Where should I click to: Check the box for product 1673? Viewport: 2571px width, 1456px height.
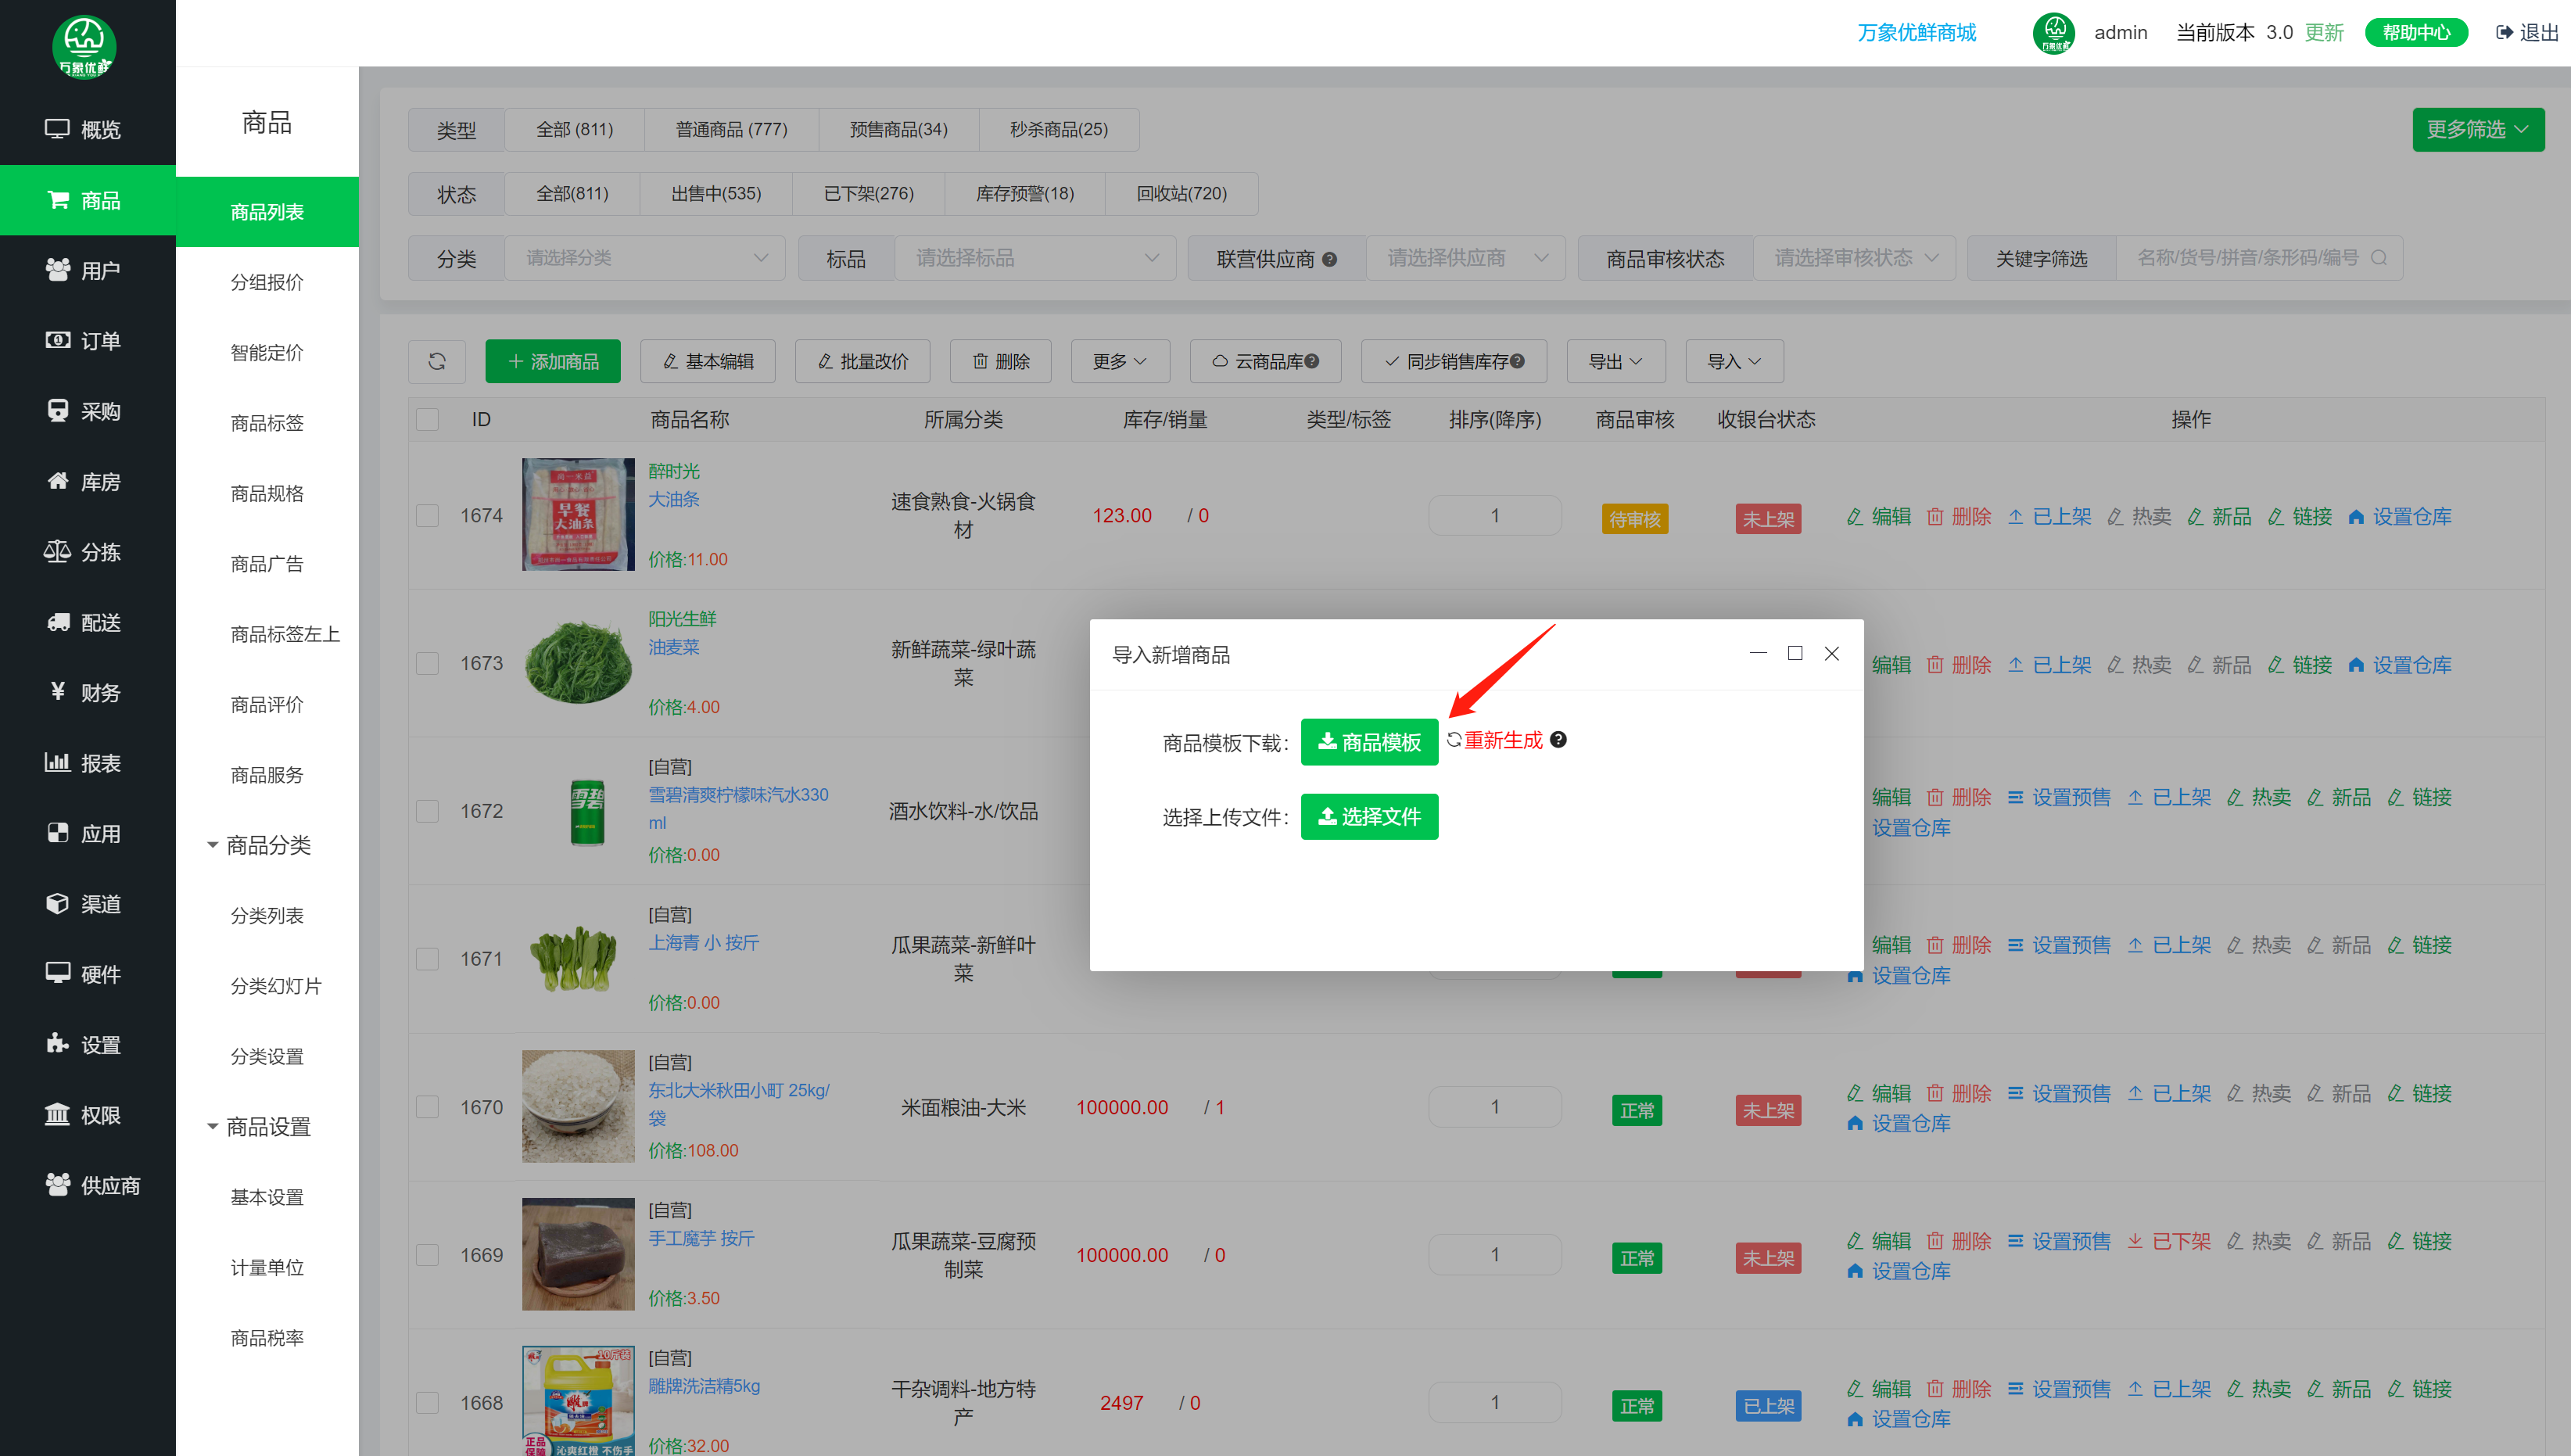(428, 664)
